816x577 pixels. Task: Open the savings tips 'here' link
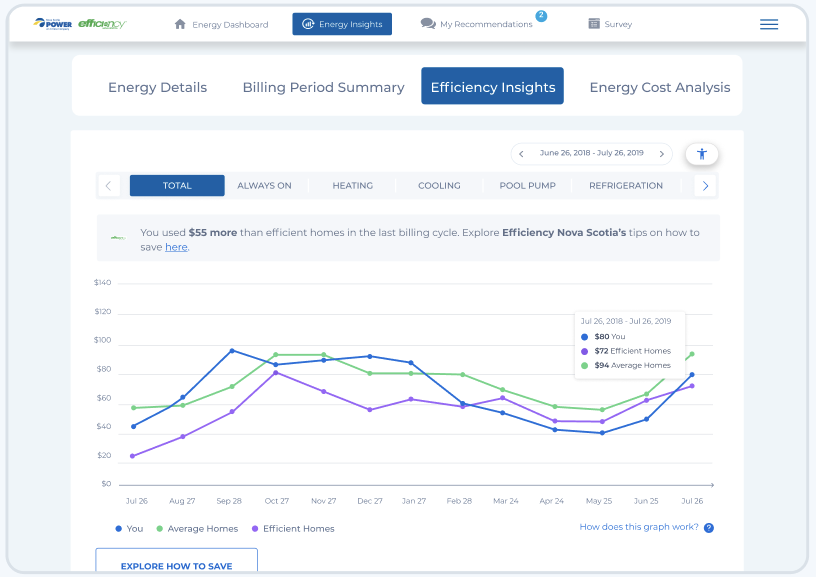tap(176, 246)
